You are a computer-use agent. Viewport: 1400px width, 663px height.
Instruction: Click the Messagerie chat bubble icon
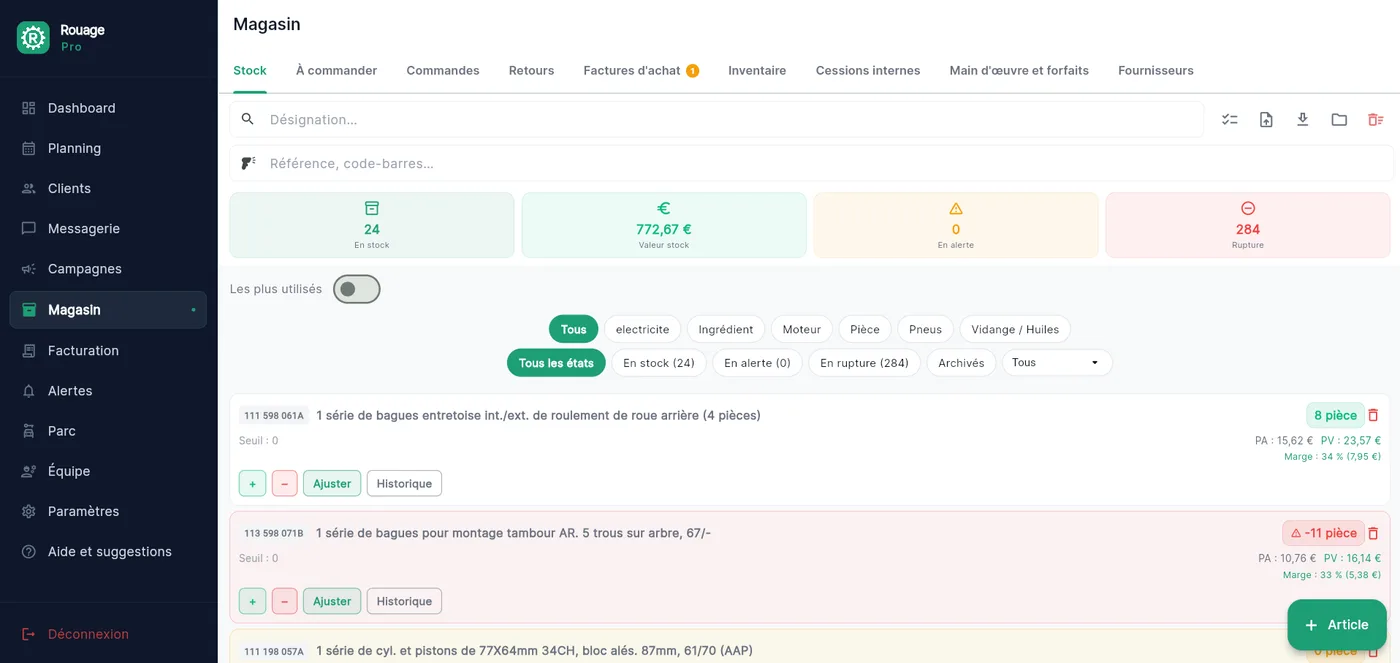(x=29, y=228)
